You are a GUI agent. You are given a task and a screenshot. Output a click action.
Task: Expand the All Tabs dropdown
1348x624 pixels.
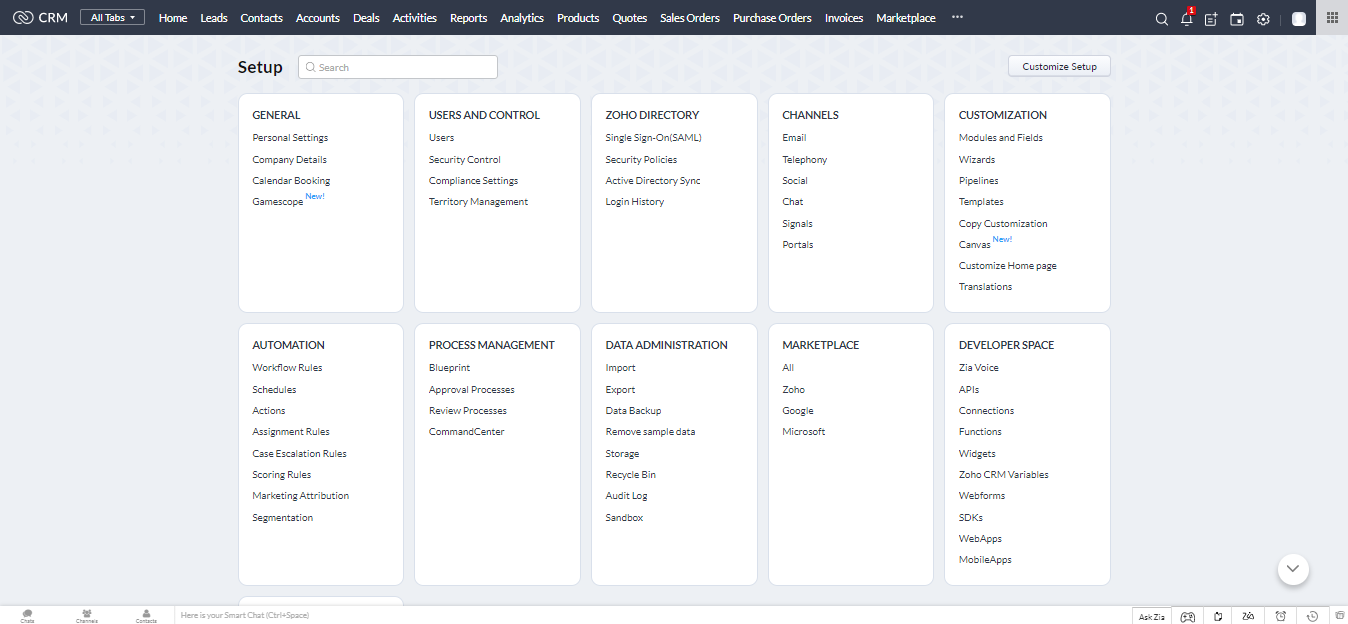(112, 18)
